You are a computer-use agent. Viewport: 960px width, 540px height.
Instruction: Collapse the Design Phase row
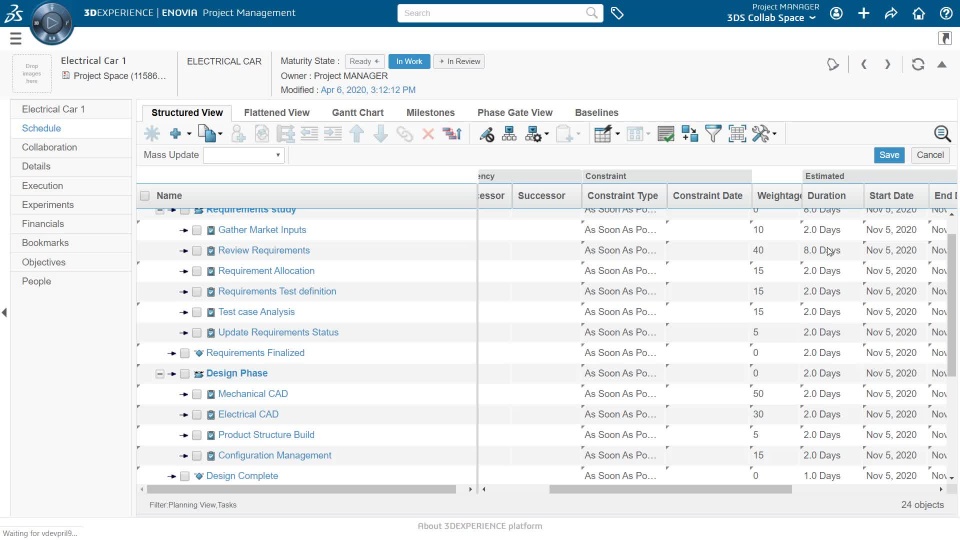[160, 373]
